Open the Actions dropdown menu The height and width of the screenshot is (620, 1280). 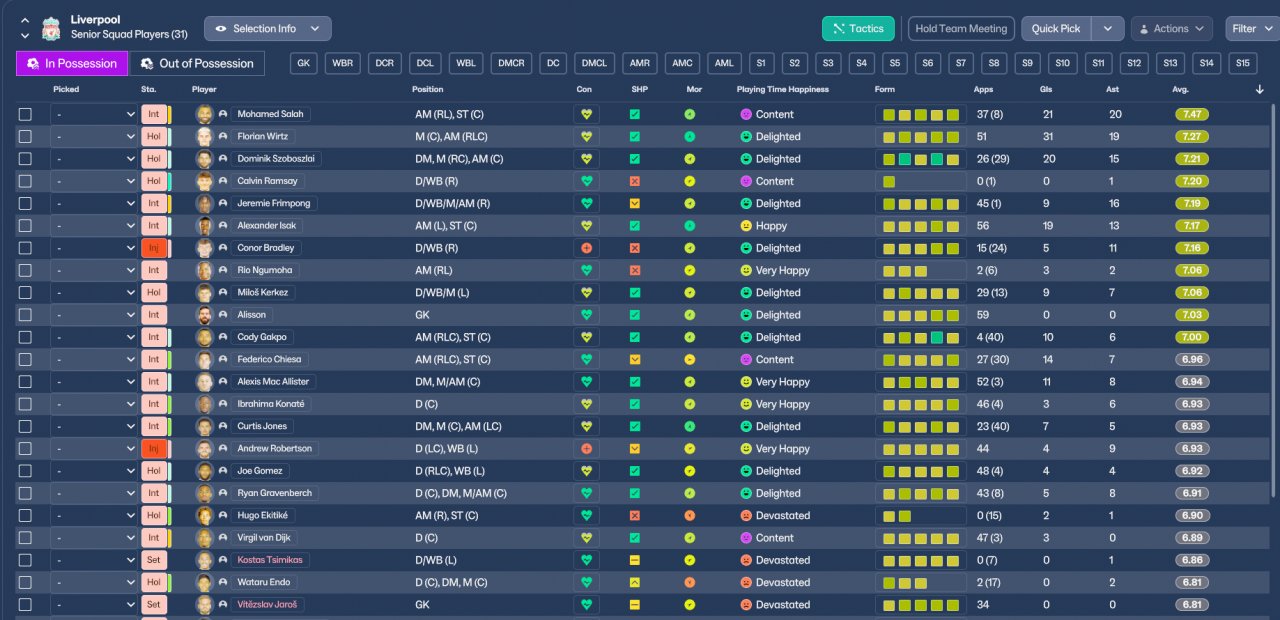[x=1171, y=29]
